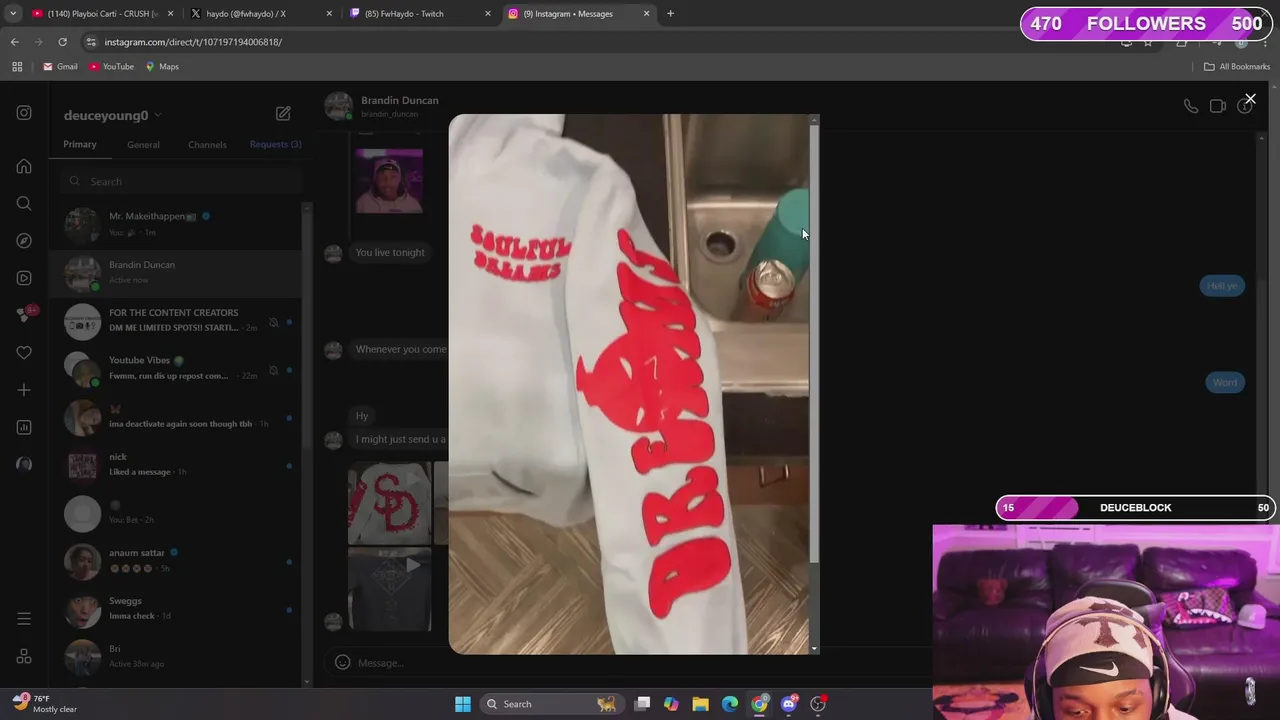Start a video call with Brandin Duncan
This screenshot has width=1280, height=720.
pyautogui.click(x=1217, y=106)
